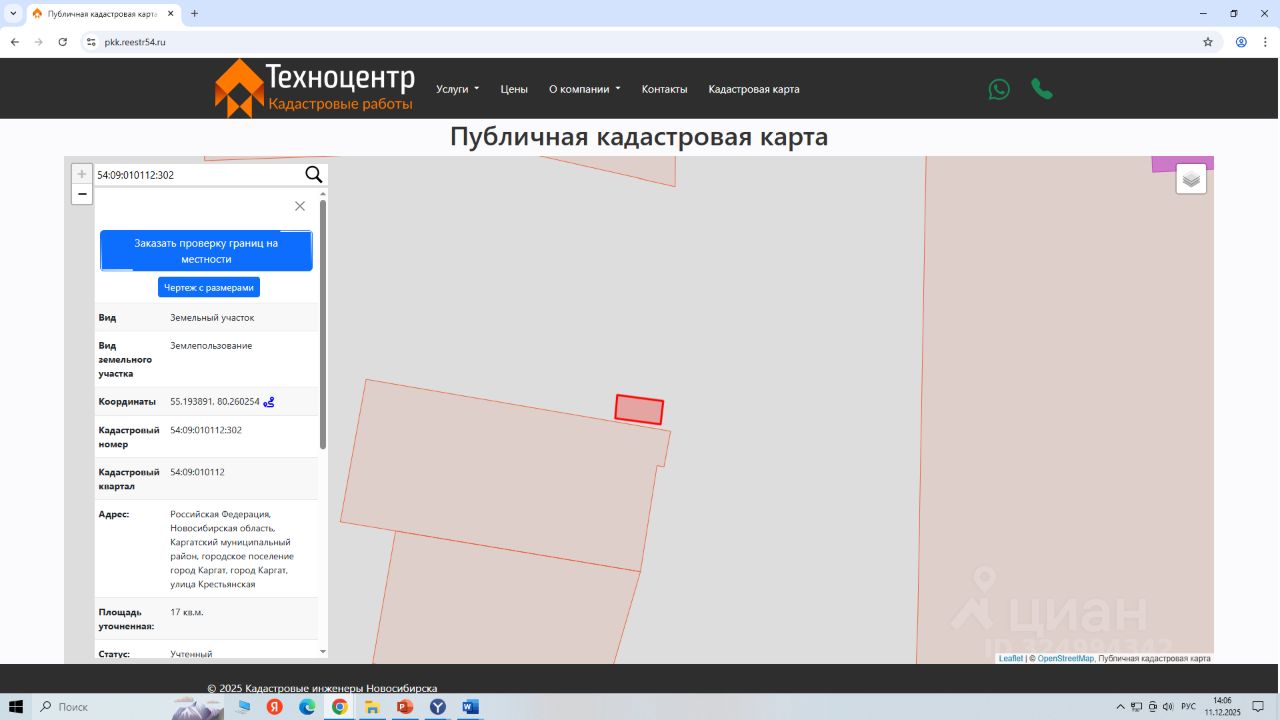Open the Chrome three-dot menu
1280x720 pixels.
point(1264,42)
